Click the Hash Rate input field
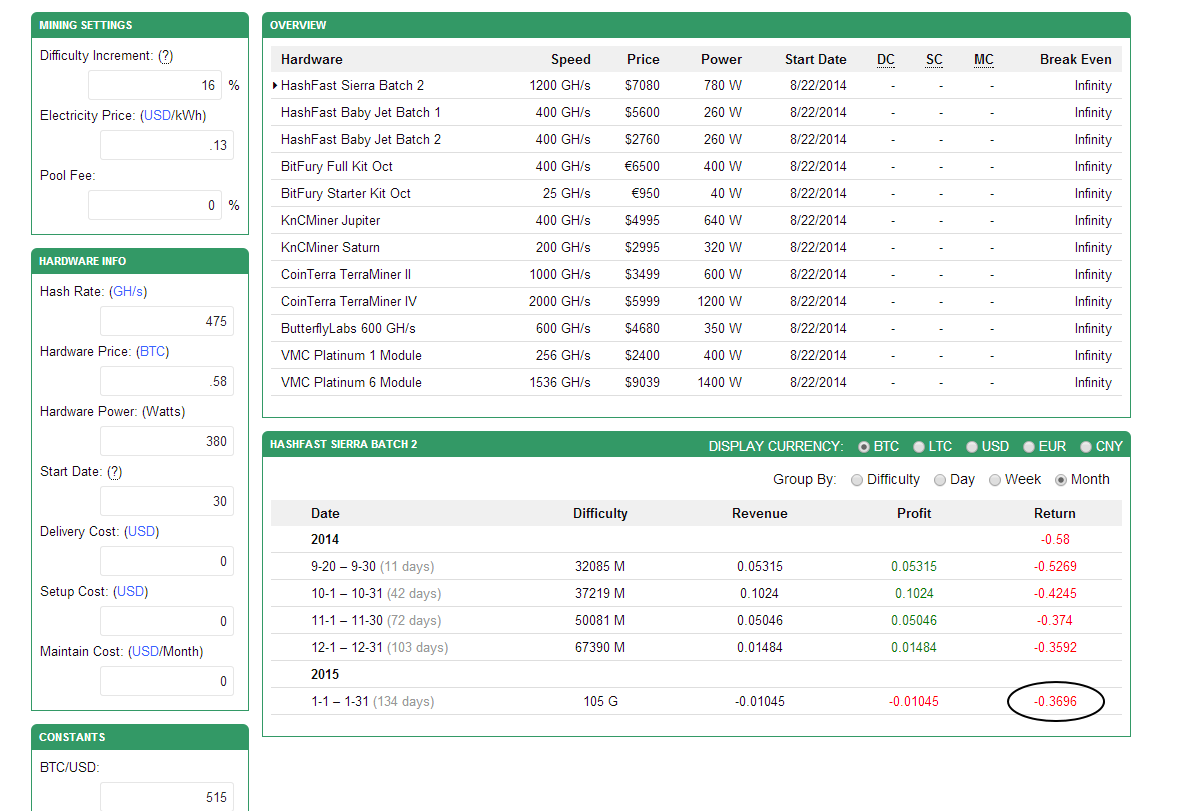 click(167, 321)
